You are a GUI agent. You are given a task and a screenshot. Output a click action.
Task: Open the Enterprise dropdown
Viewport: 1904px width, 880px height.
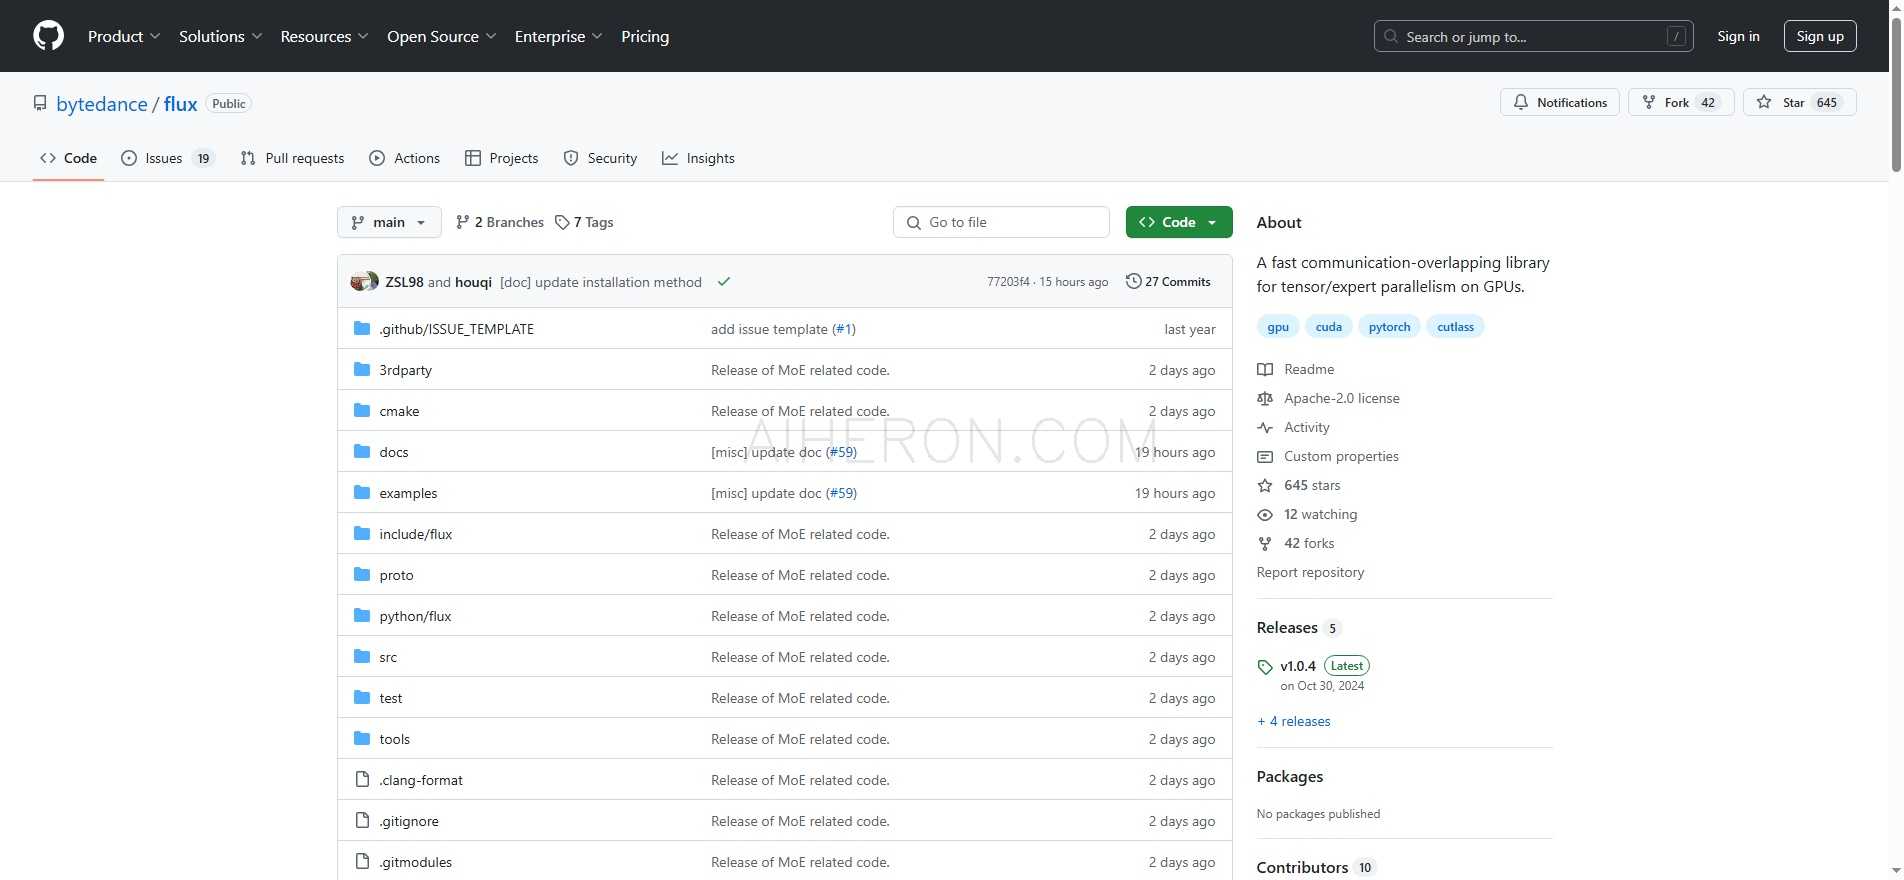(559, 36)
